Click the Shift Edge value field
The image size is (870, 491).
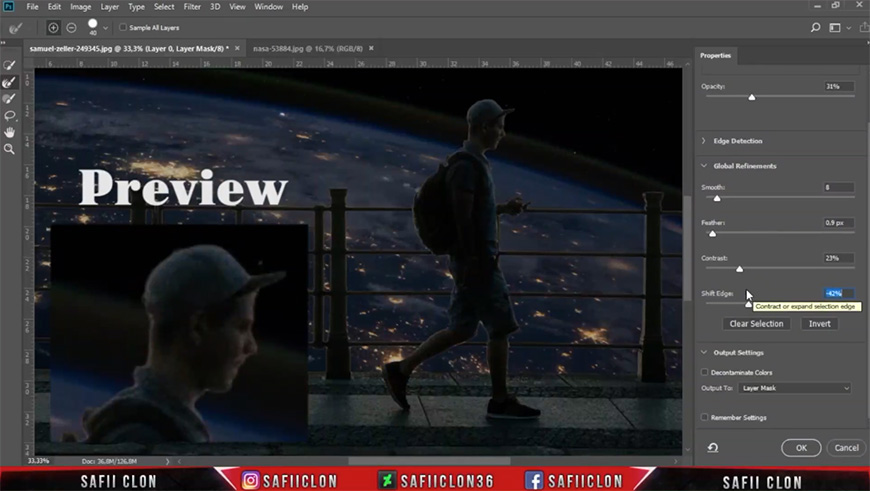839,293
